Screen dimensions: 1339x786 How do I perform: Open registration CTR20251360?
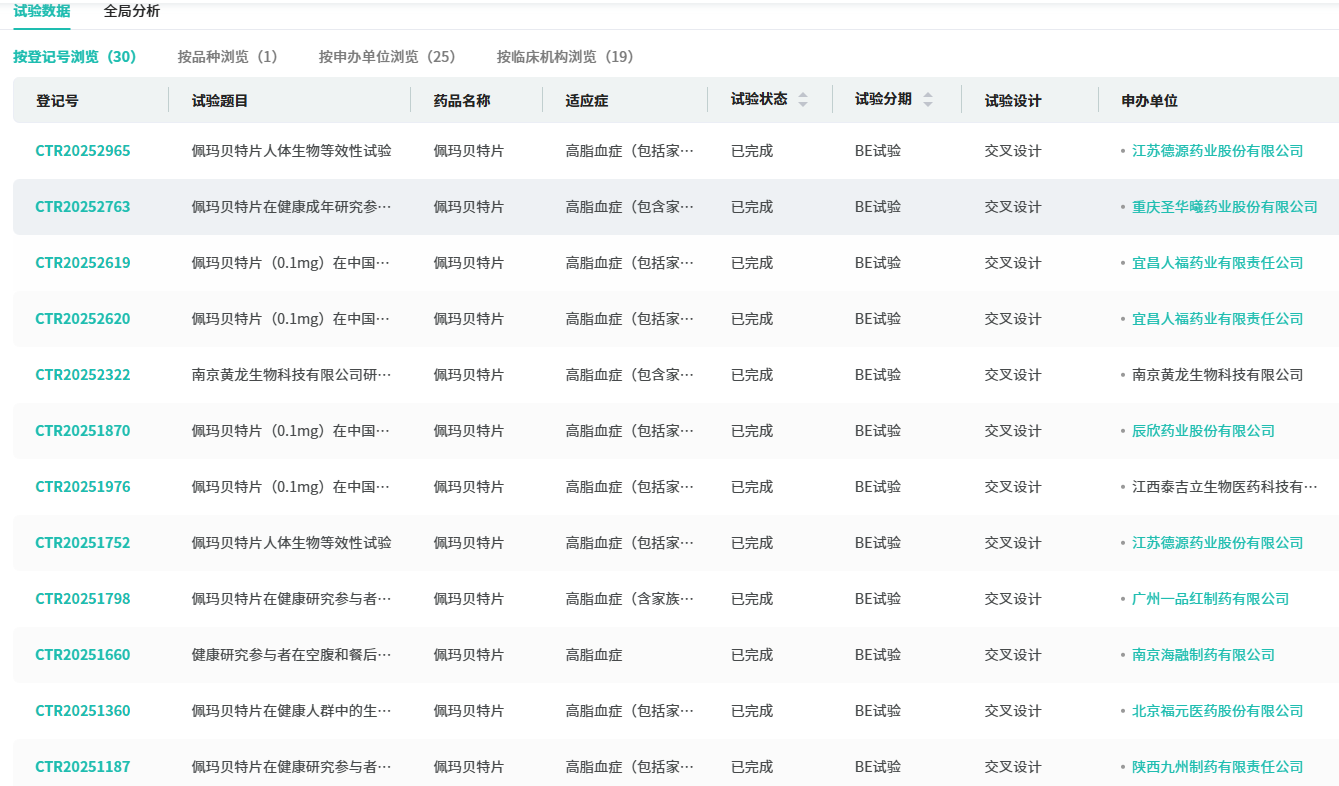pyautogui.click(x=83, y=711)
